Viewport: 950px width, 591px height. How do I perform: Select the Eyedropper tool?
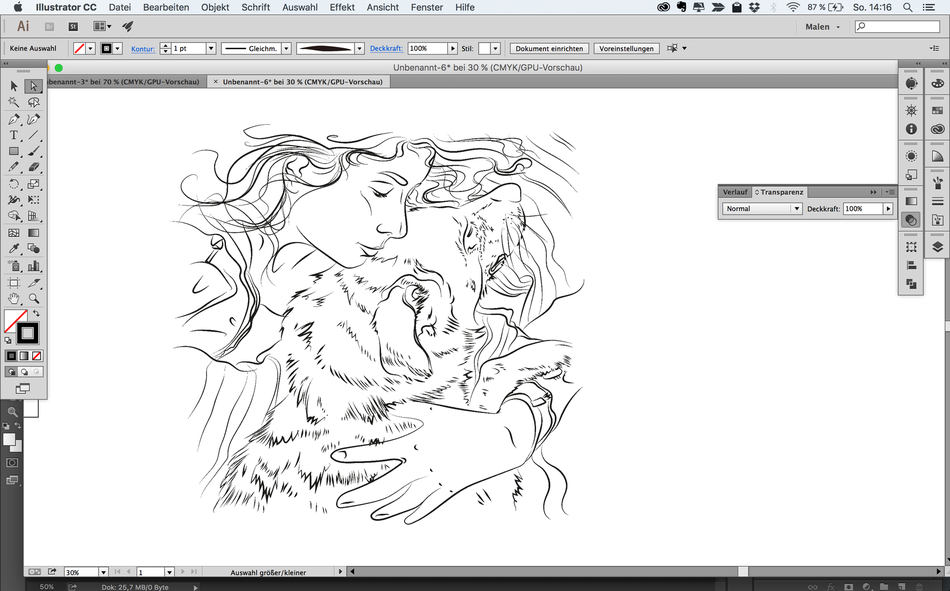point(14,249)
